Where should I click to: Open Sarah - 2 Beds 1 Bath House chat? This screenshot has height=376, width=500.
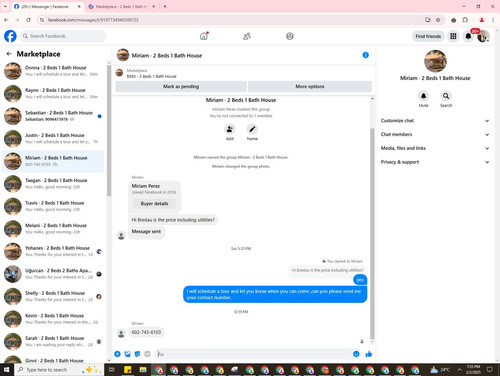[53, 341]
